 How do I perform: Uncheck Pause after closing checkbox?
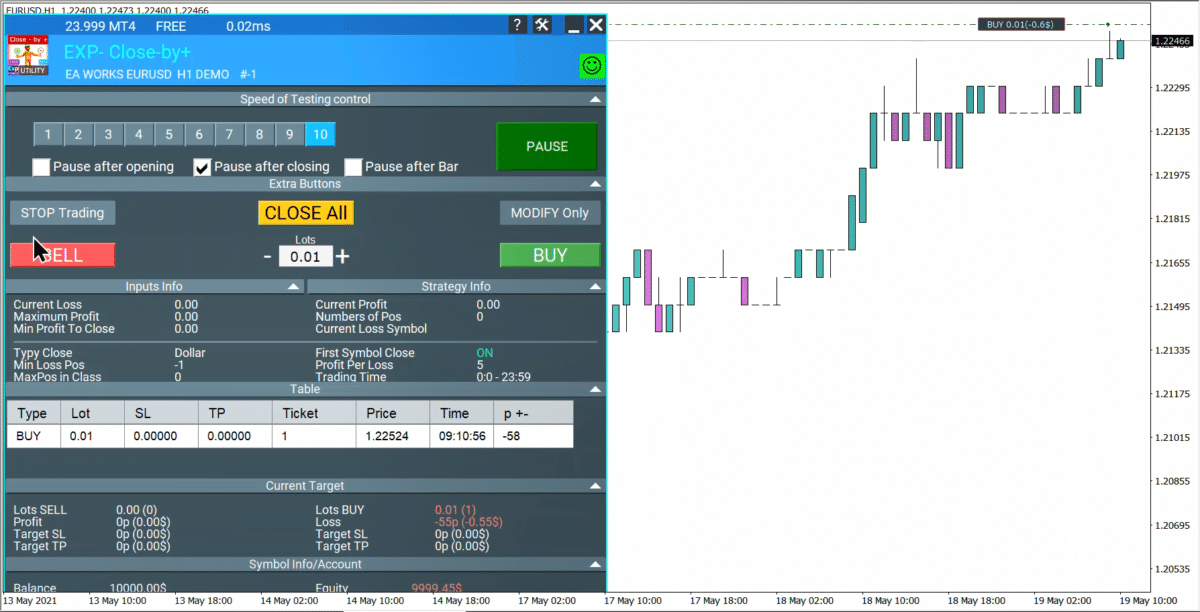[x=202, y=167]
